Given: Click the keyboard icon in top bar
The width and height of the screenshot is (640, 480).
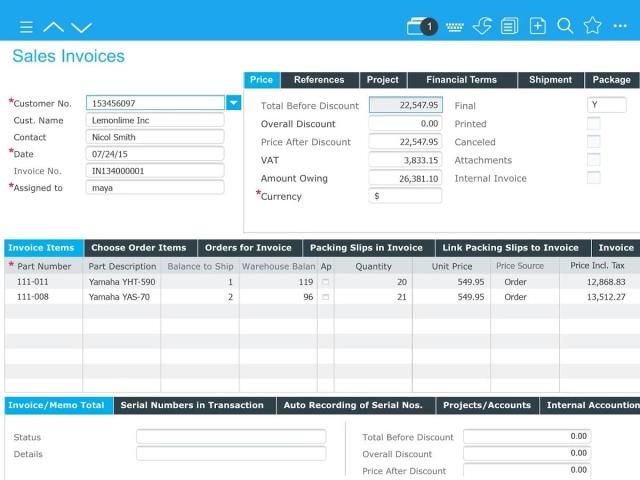Looking at the screenshot, I should (455, 27).
